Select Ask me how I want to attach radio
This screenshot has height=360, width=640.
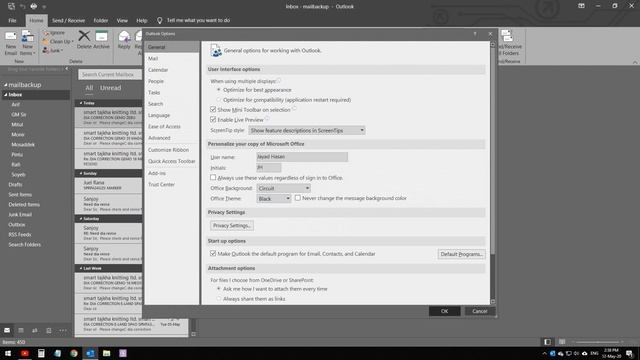(219, 289)
